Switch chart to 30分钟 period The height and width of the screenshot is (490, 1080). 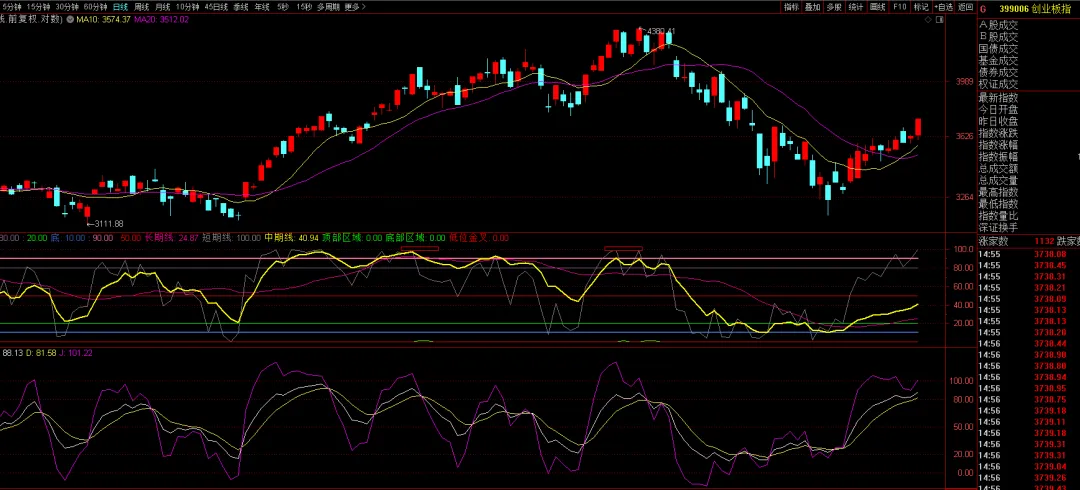click(x=68, y=7)
